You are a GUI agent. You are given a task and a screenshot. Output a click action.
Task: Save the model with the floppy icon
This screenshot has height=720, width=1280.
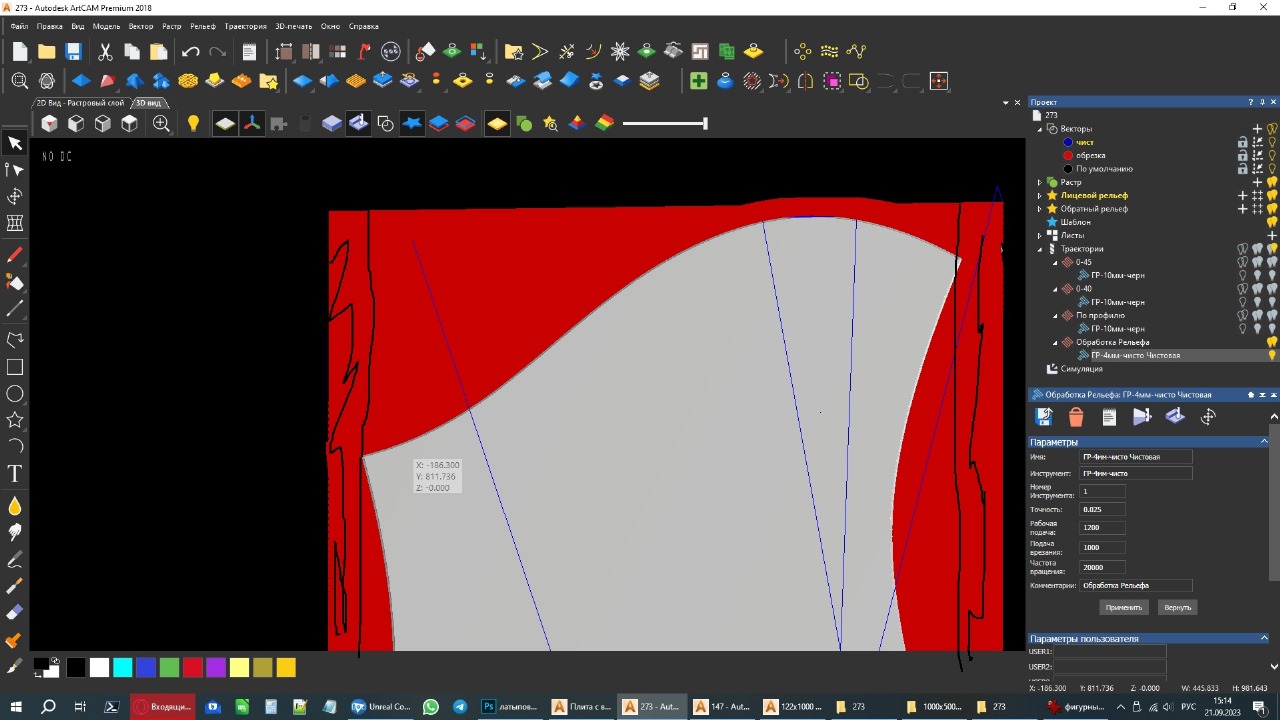coord(73,51)
